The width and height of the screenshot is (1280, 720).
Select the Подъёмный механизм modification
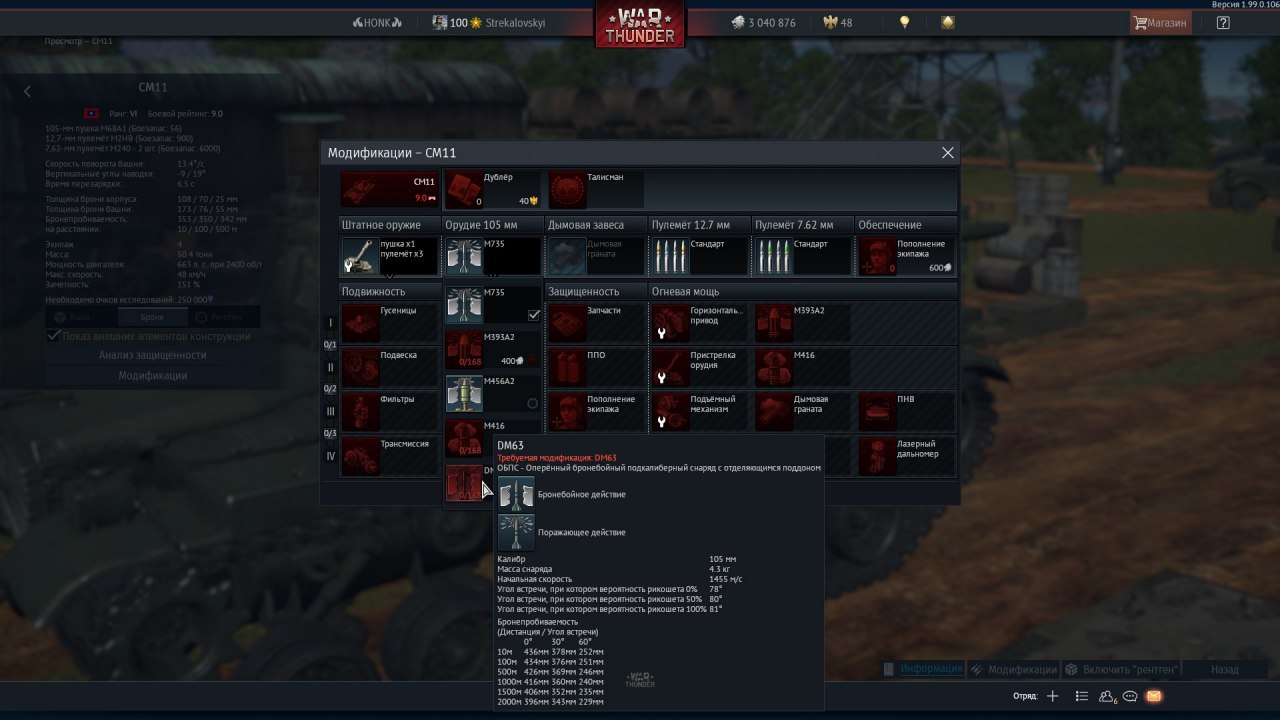point(699,411)
